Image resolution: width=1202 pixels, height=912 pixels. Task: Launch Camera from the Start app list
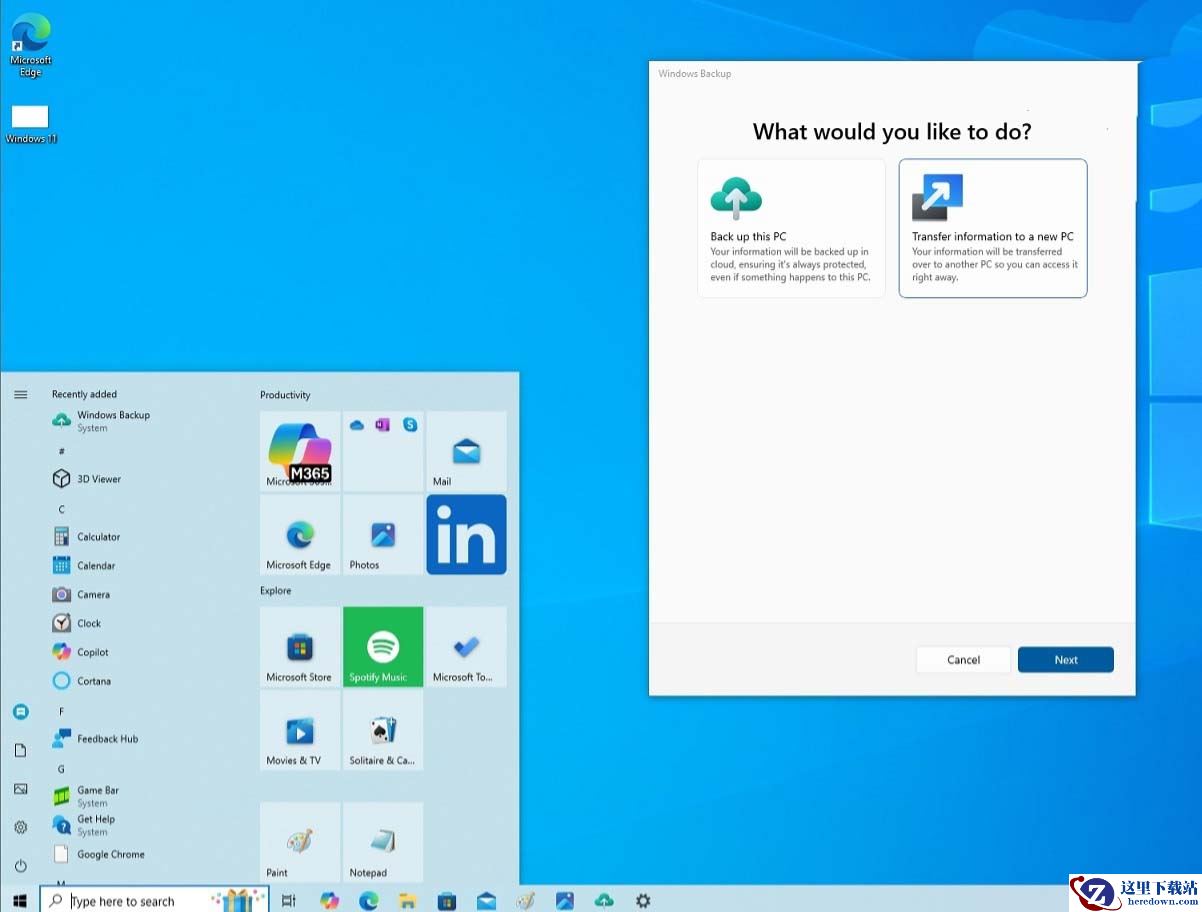(x=81, y=595)
